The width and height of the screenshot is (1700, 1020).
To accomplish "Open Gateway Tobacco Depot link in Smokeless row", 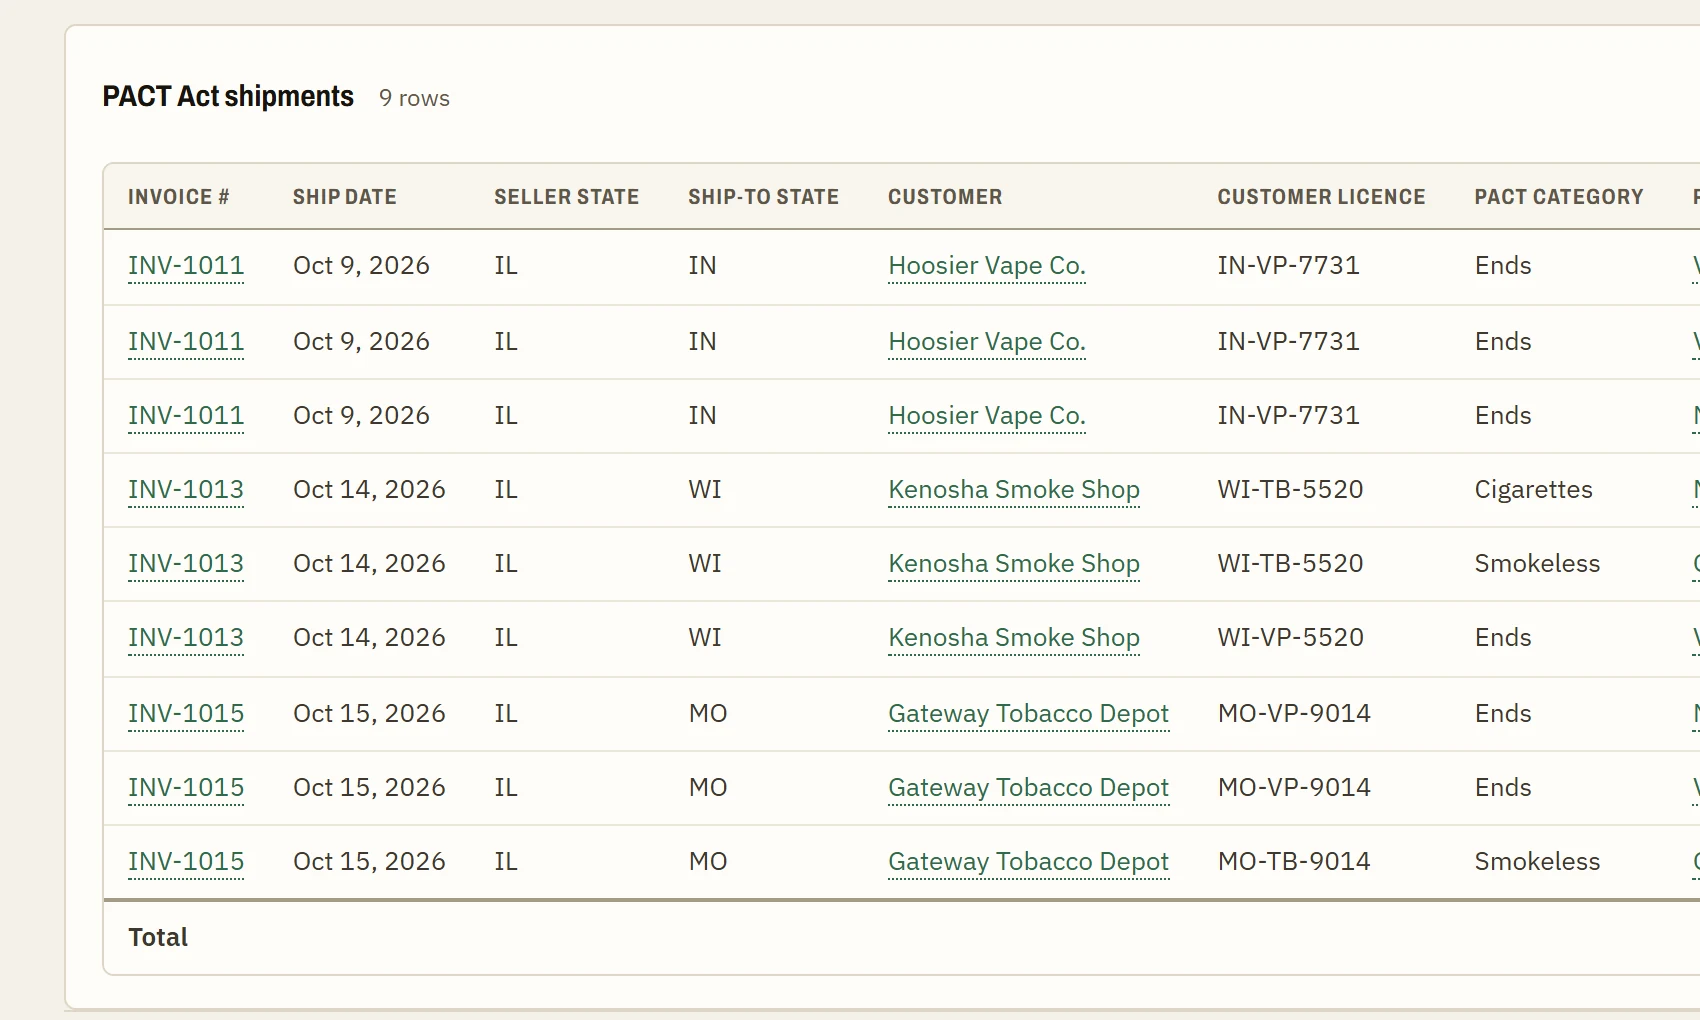I will (1028, 862).
